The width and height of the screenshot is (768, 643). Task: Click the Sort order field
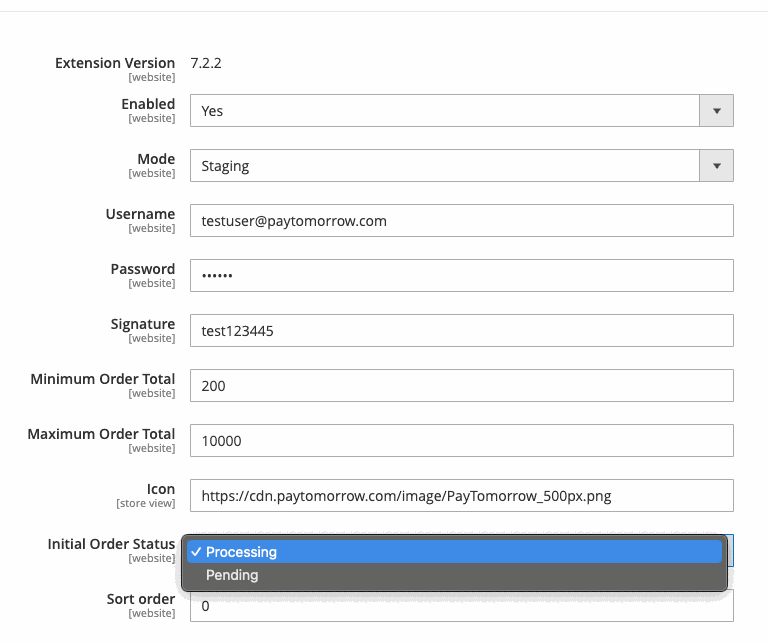462,606
